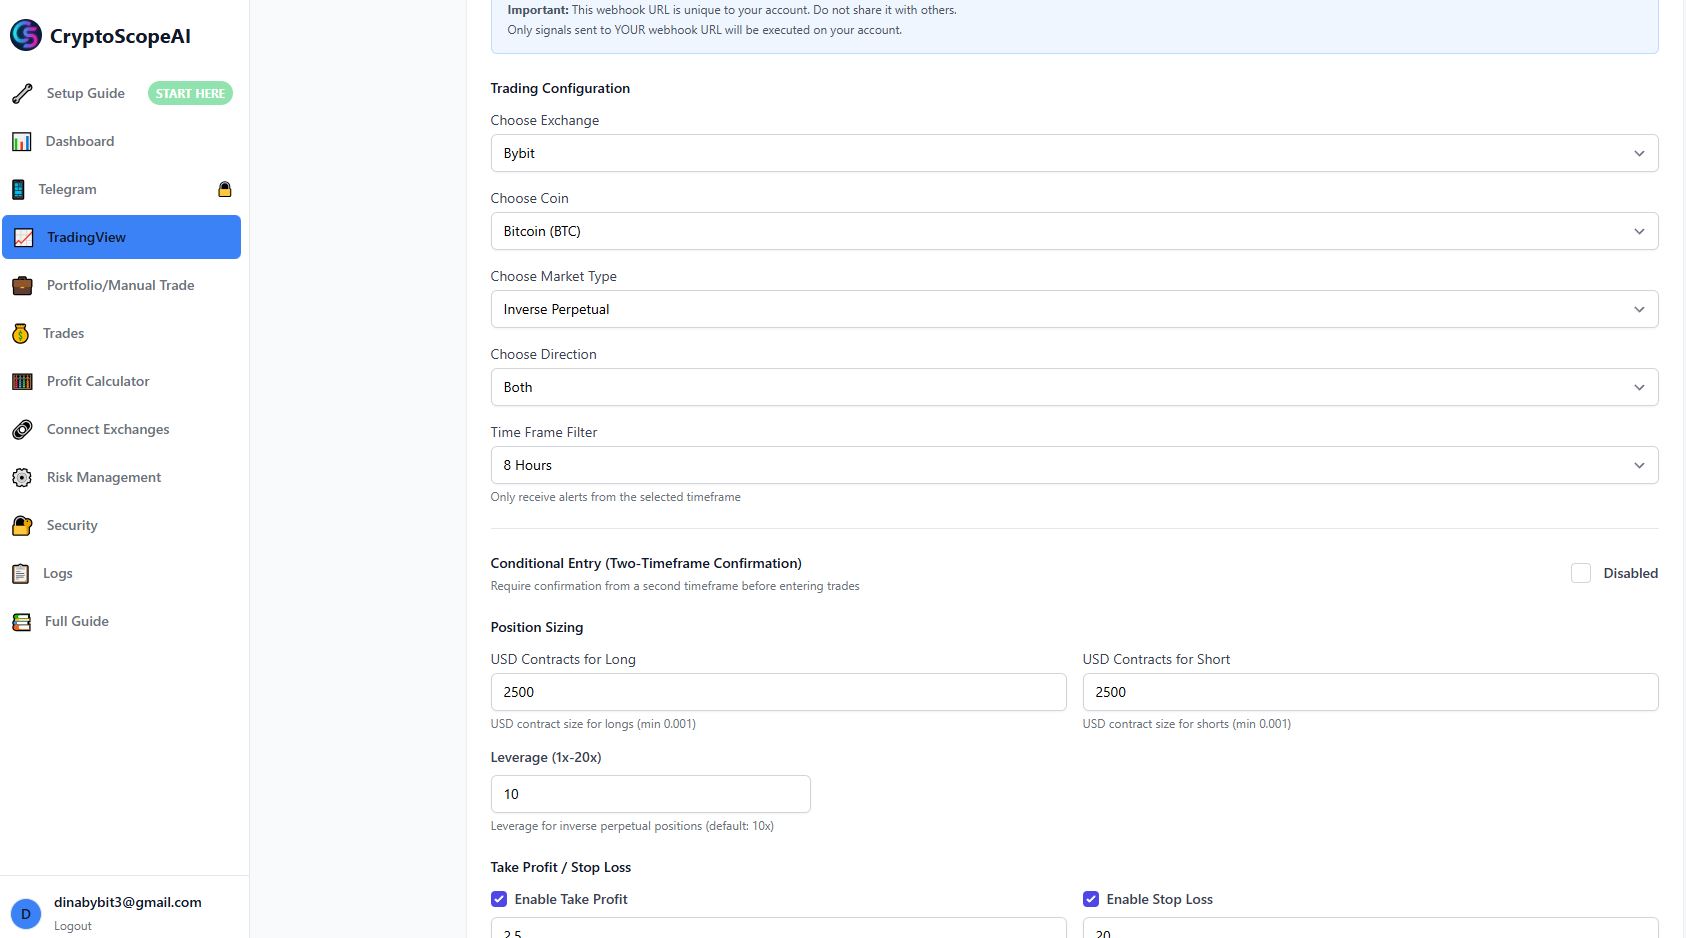Screen dimensions: 1686x938
Task: Uncheck Enable Take Profit
Action: (x=499, y=898)
